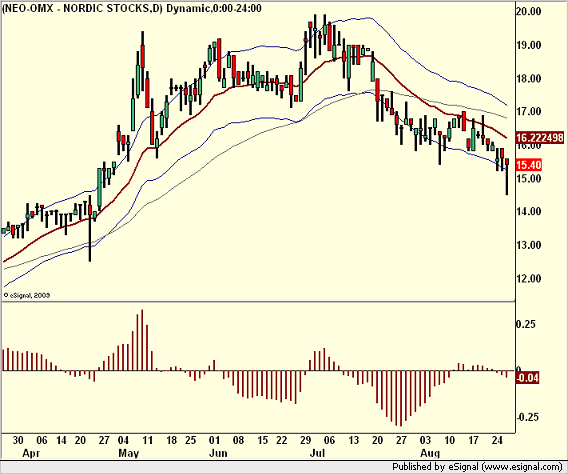Click the -0.25 indicator axis label
Viewport: 568px width, 474px height.
tap(527, 417)
